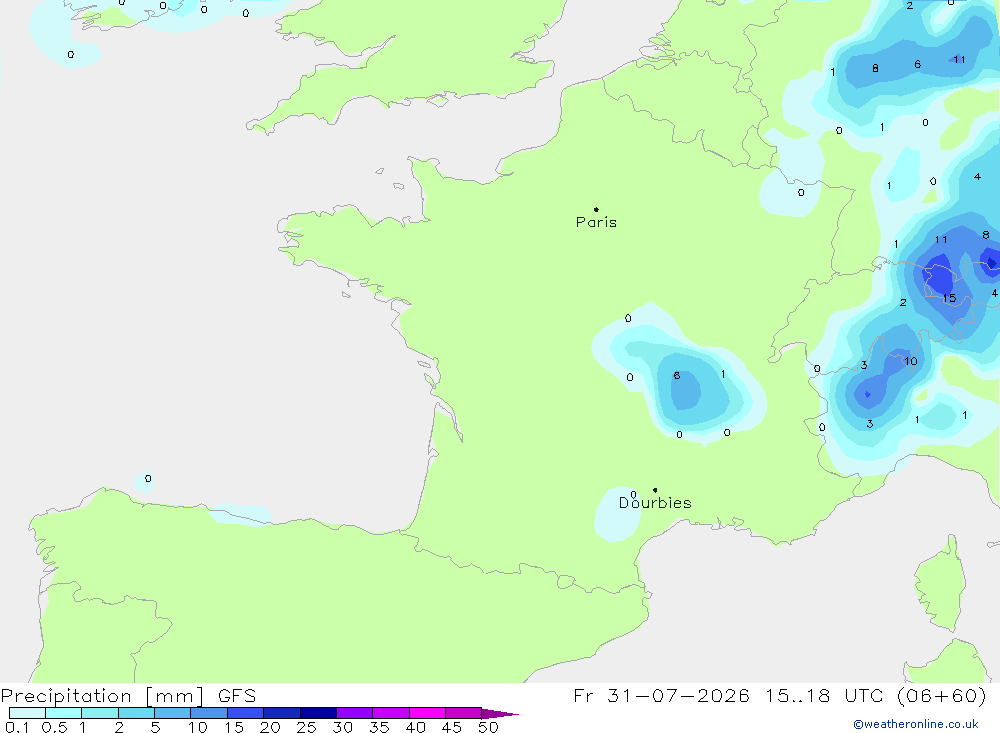Click the 10 mm precipitation value
The height and width of the screenshot is (733, 1000).
click(x=911, y=361)
